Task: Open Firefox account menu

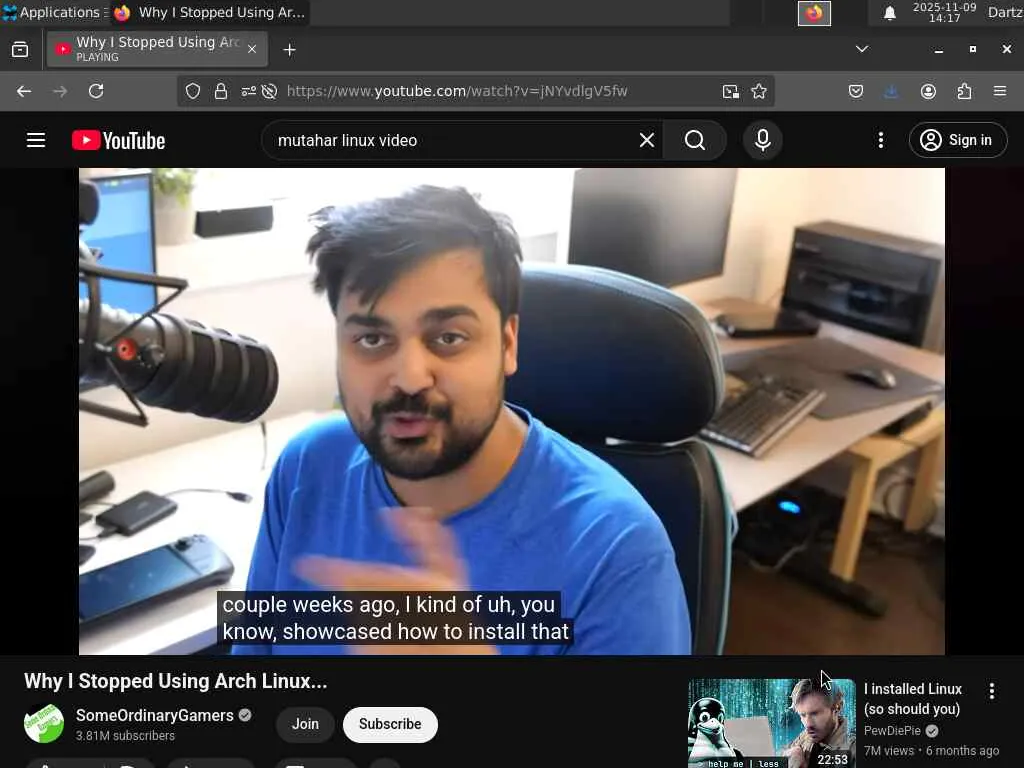Action: click(928, 91)
